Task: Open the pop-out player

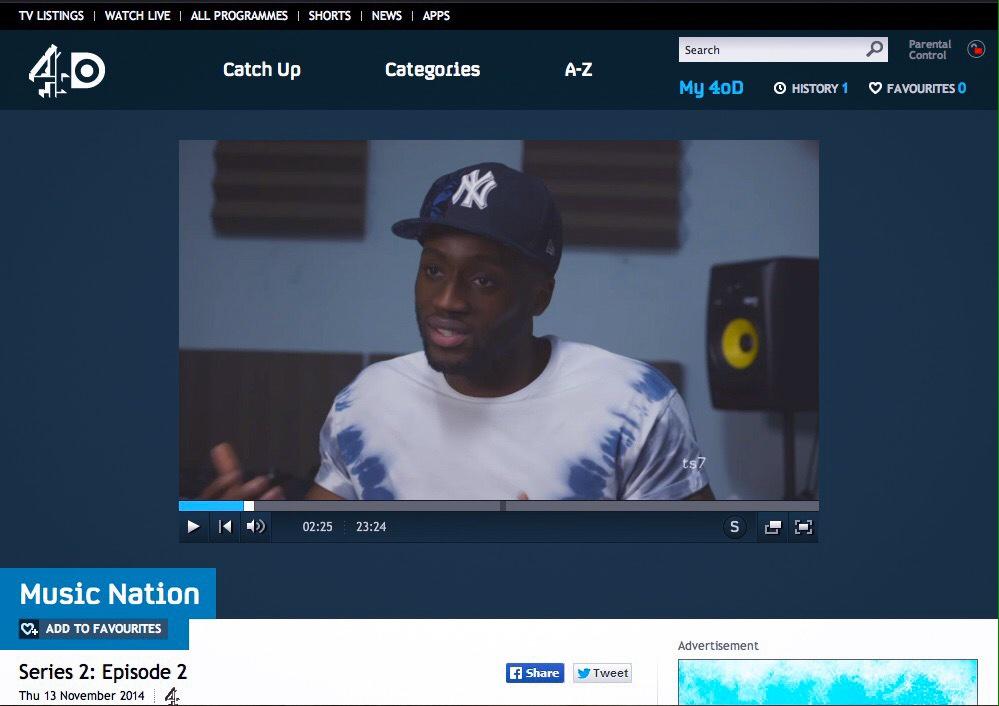Action: pyautogui.click(x=771, y=526)
